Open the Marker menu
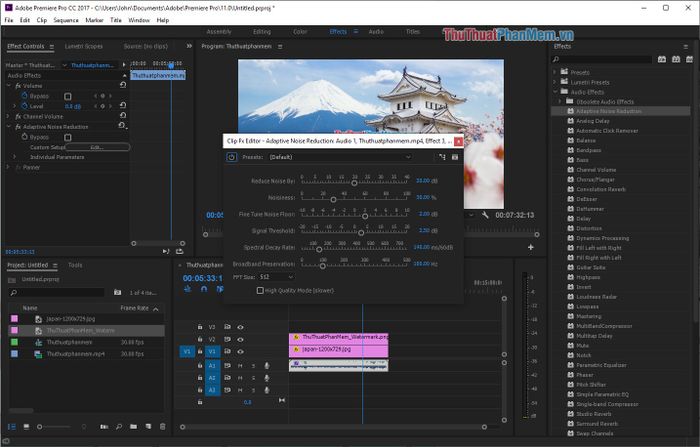 click(94, 20)
